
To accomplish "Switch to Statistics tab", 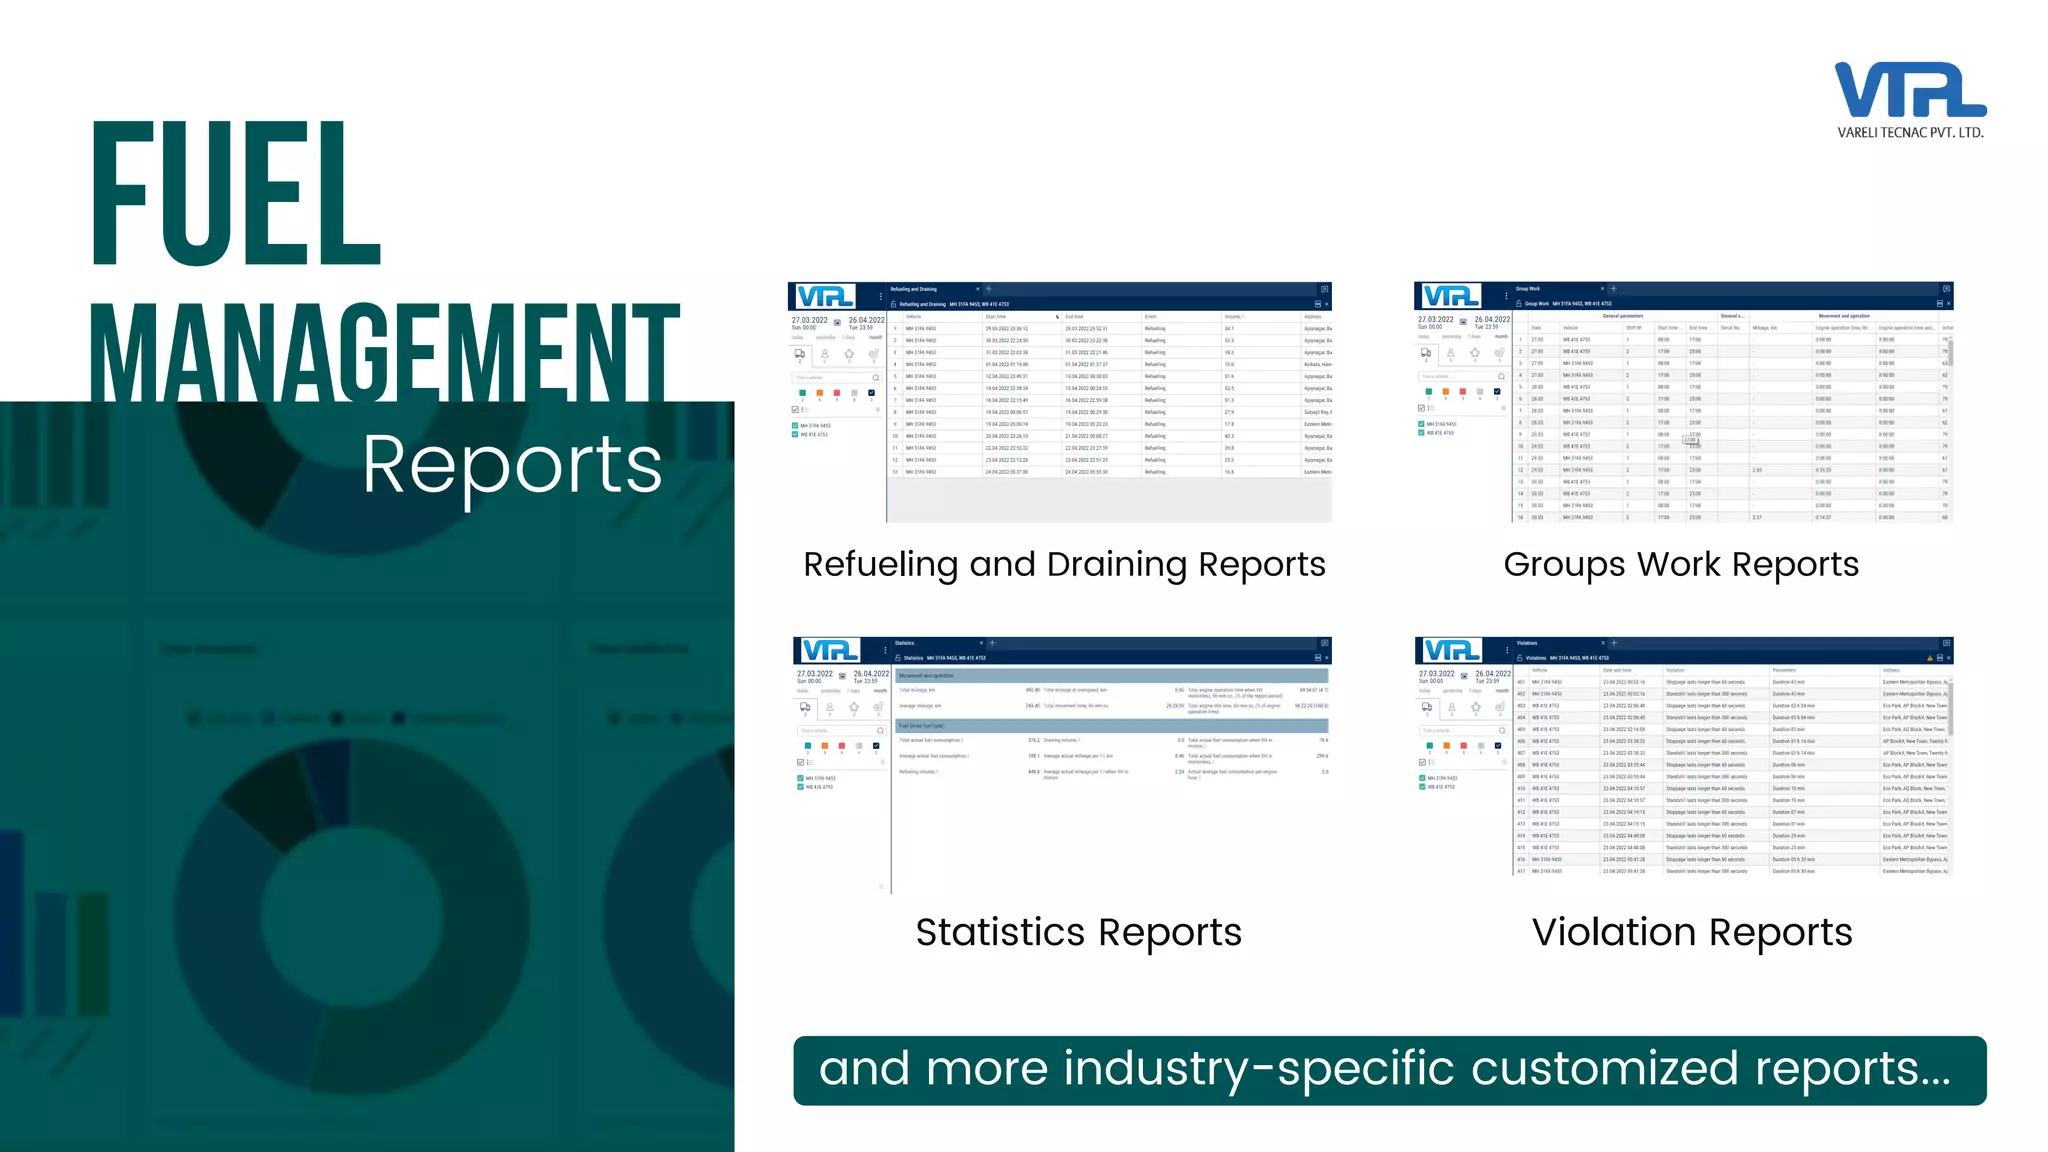I will click(x=937, y=643).
